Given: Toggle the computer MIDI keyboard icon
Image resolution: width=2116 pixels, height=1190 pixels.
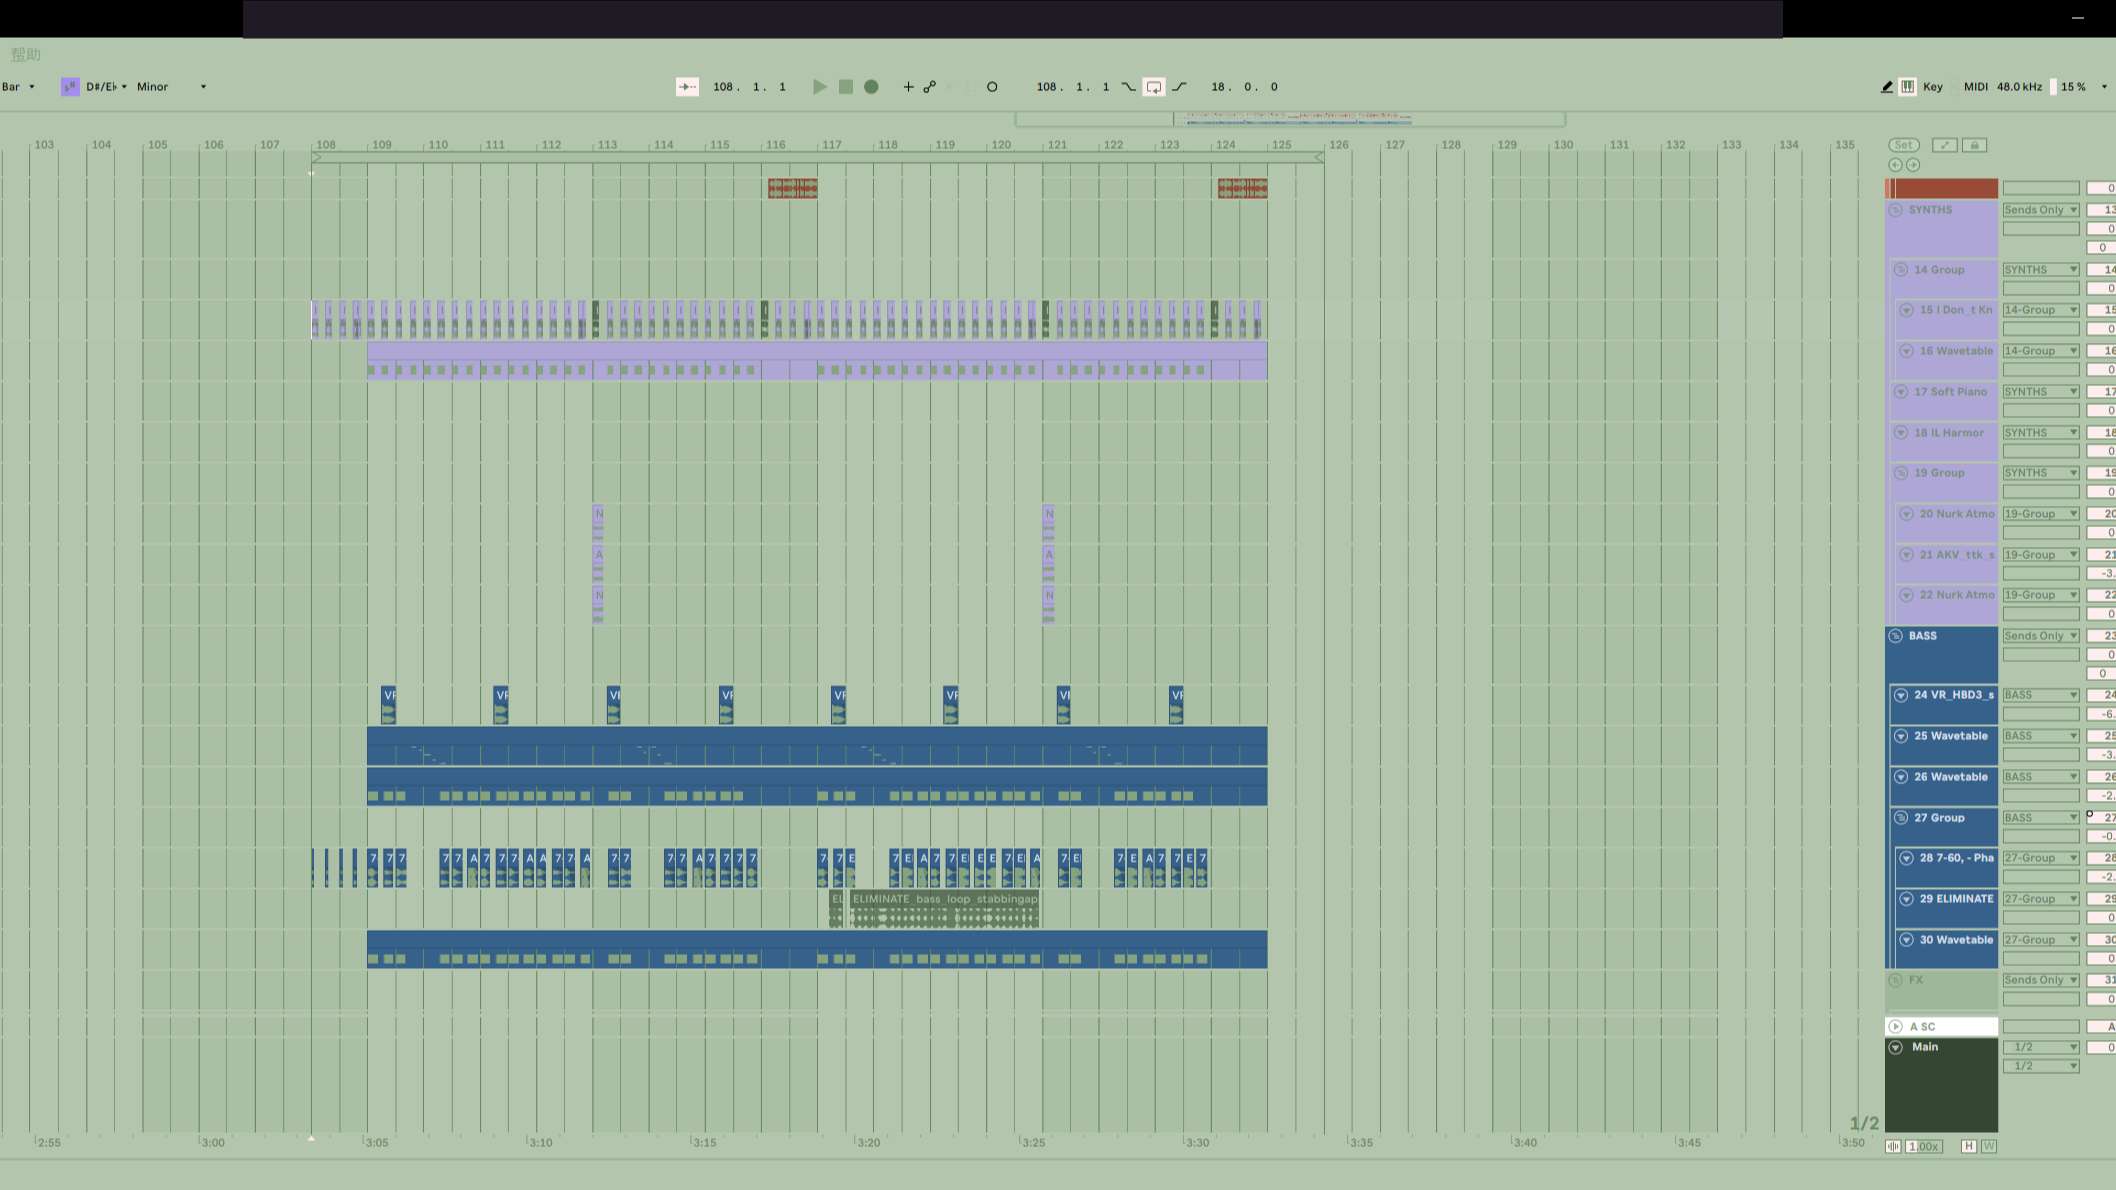Looking at the screenshot, I should coord(1908,87).
